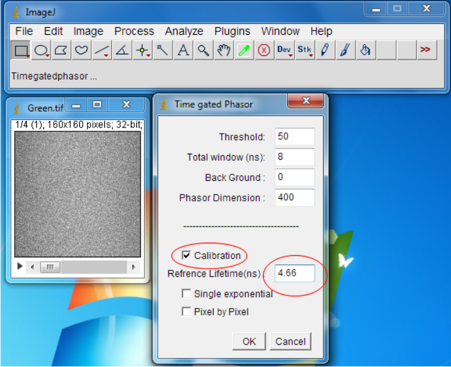
Task: Cancel the Time gated Phasor dialog
Action: [x=290, y=341]
